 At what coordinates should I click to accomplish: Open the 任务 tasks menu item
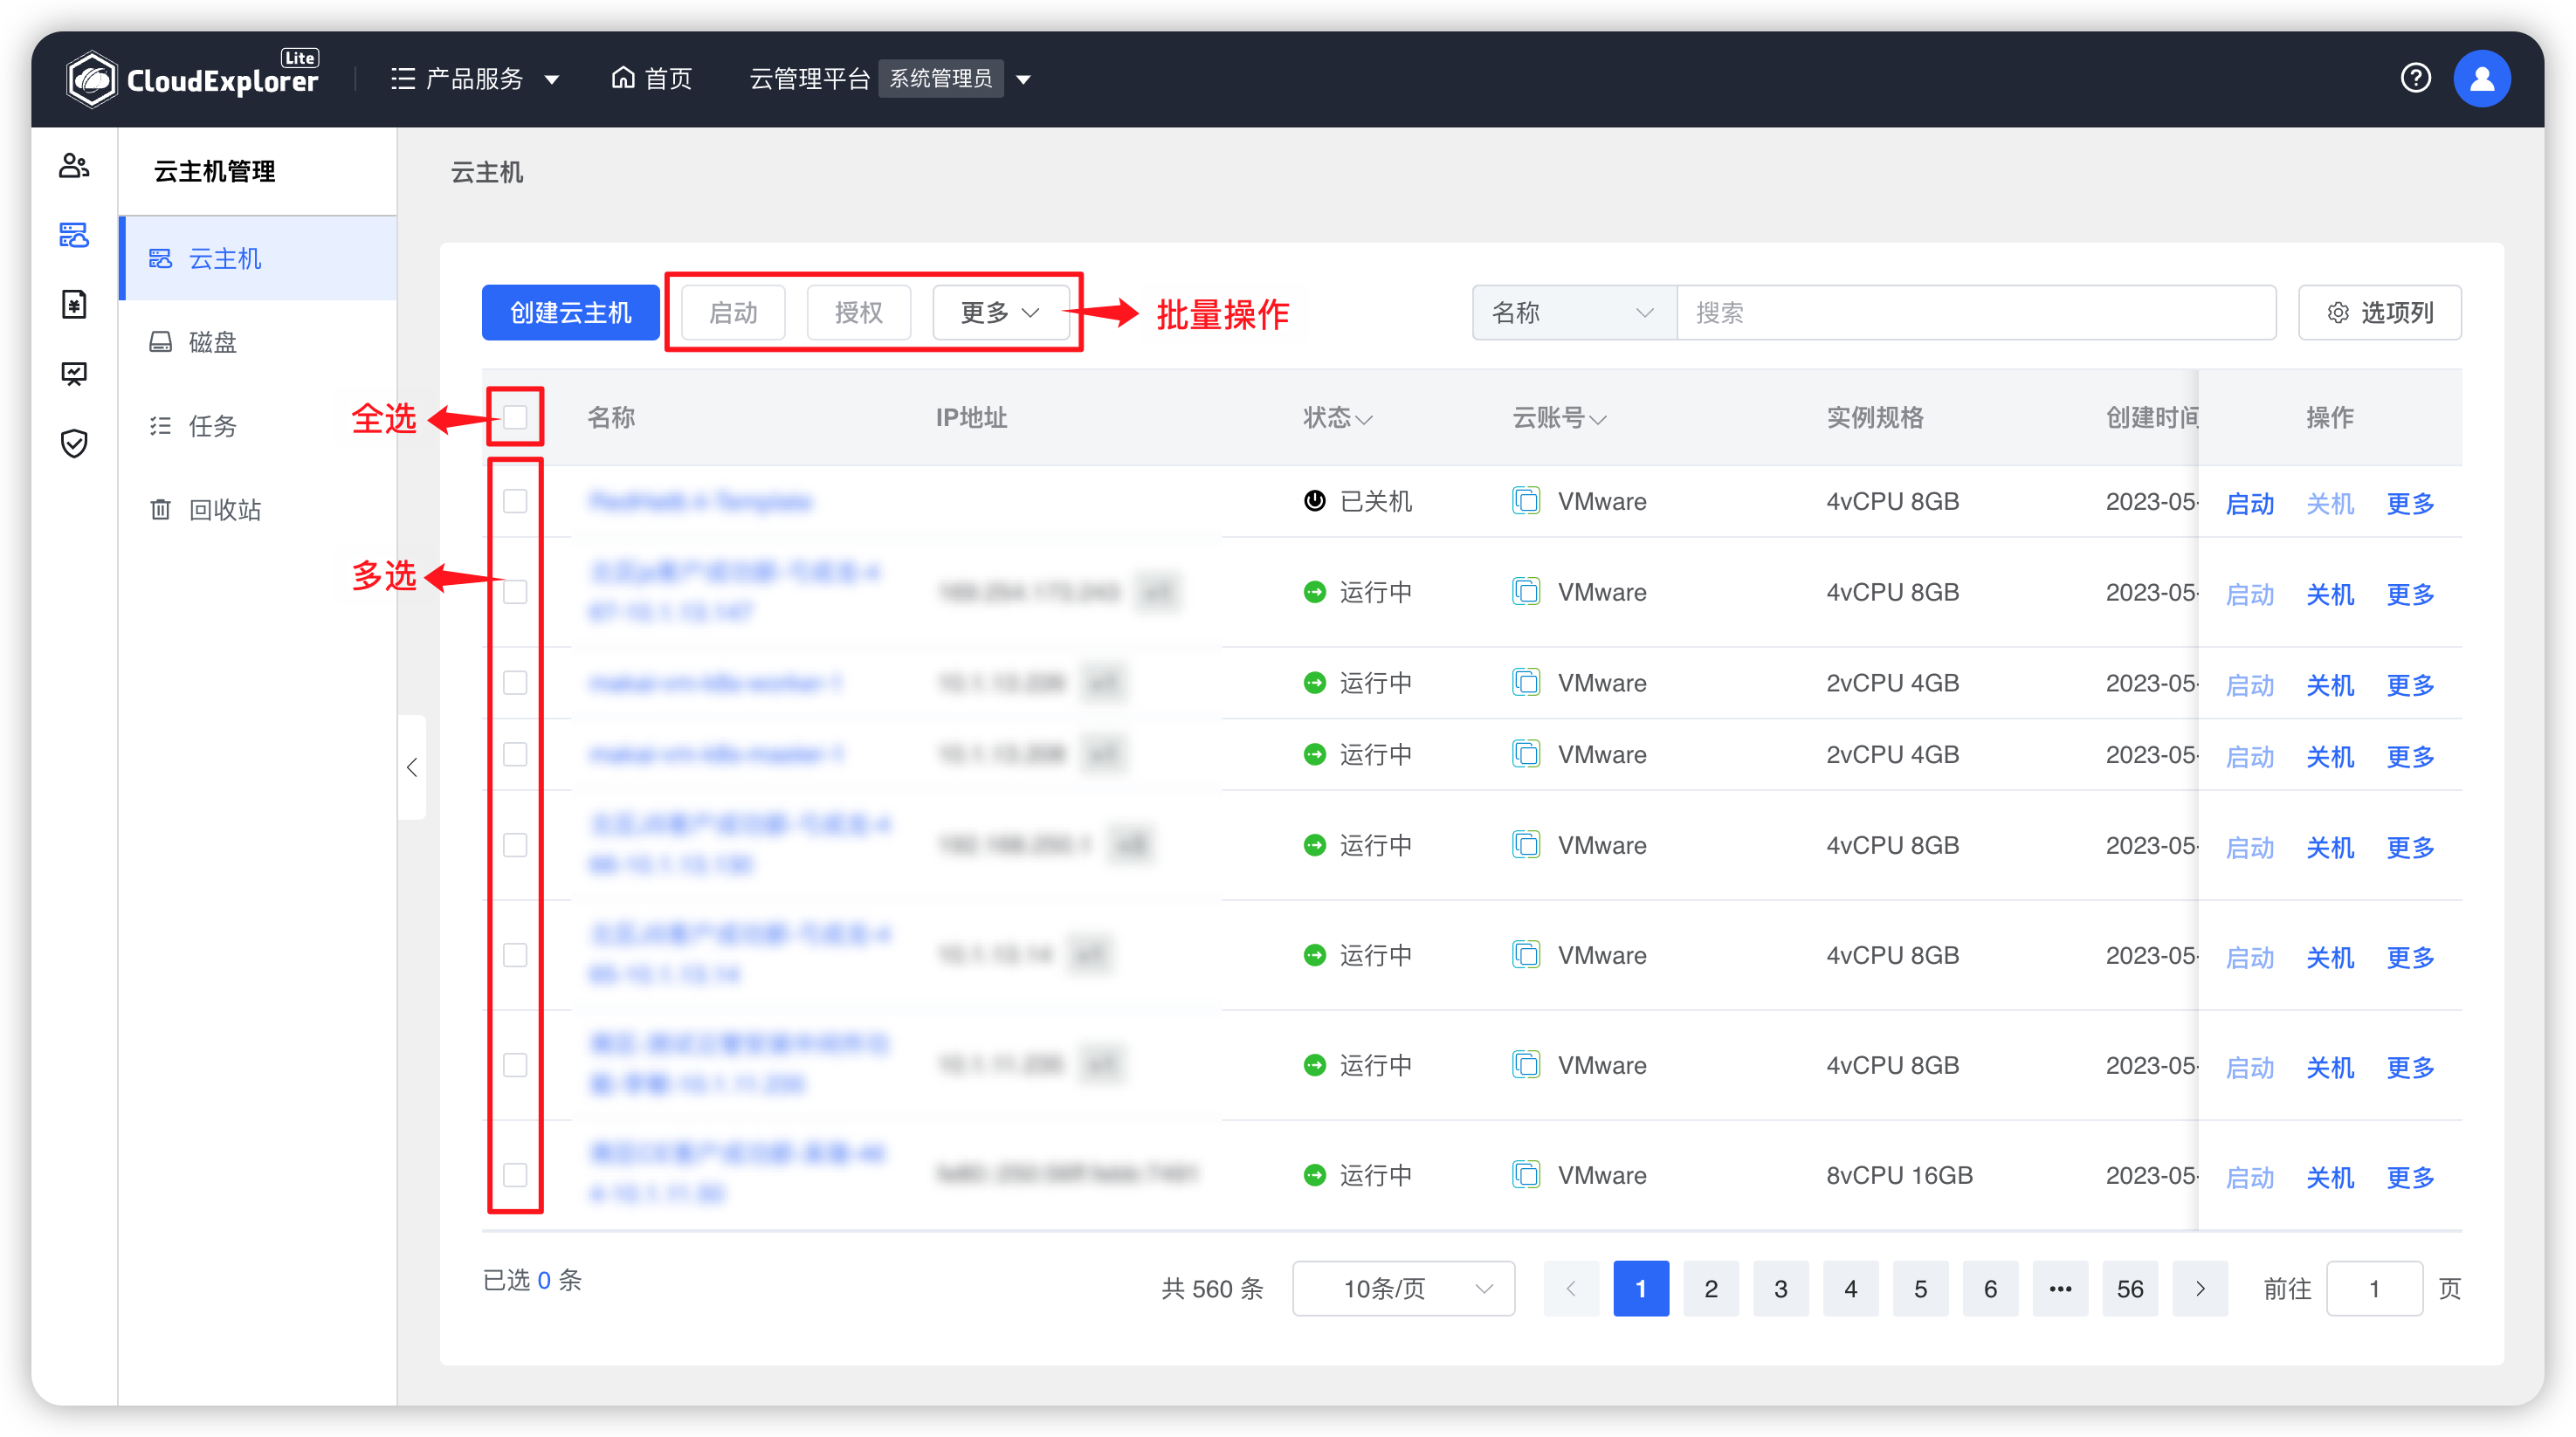[x=258, y=426]
